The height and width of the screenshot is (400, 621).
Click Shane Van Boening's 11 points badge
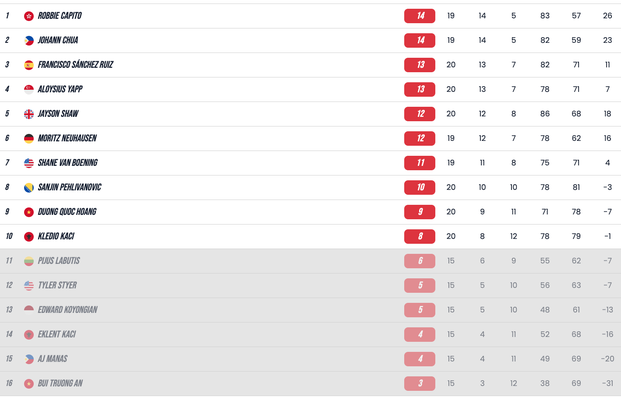(x=420, y=163)
